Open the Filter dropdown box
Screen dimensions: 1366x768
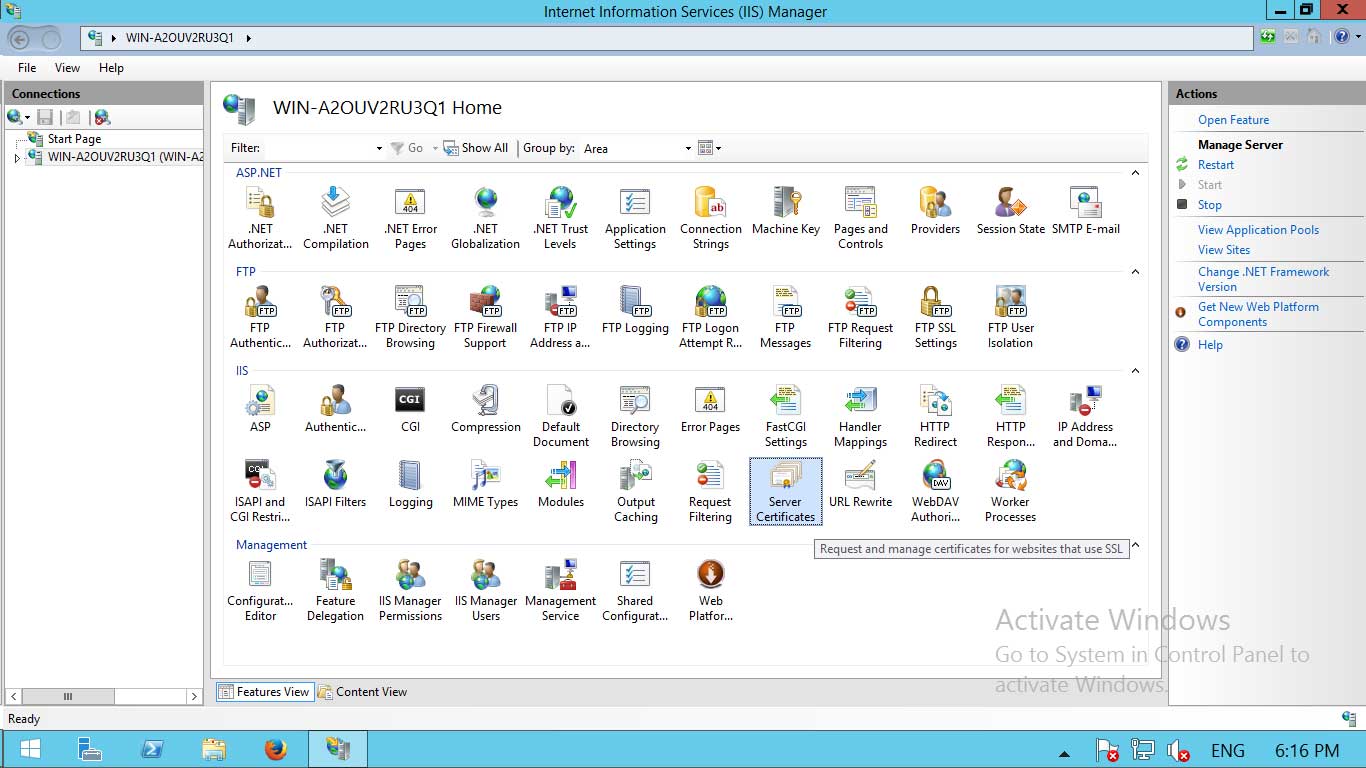coord(323,148)
